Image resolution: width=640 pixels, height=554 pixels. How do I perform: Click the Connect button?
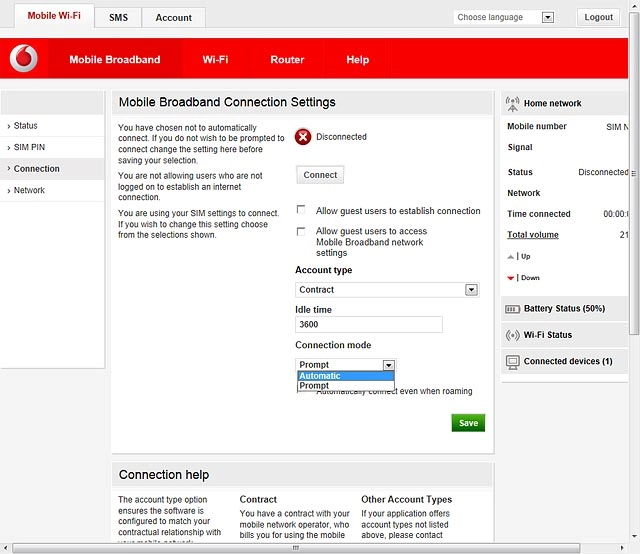[x=320, y=175]
